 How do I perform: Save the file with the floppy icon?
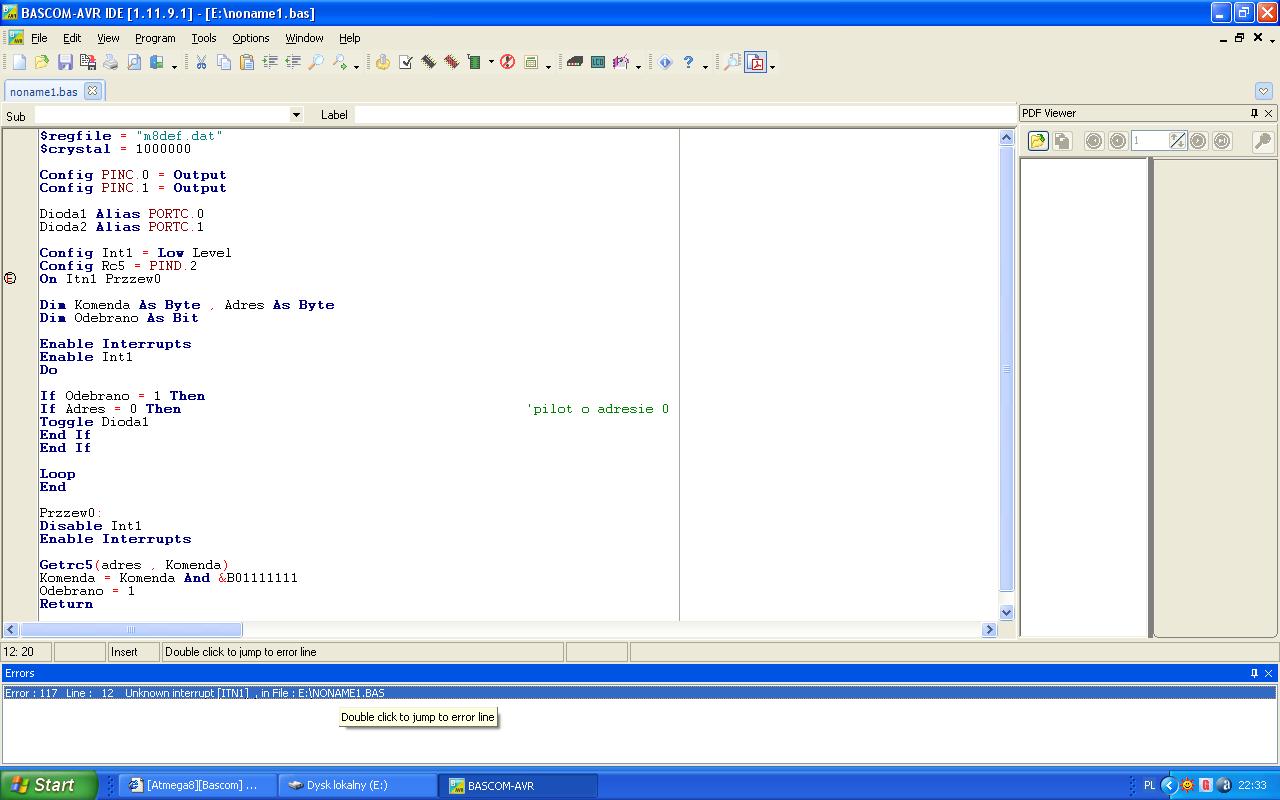click(65, 62)
